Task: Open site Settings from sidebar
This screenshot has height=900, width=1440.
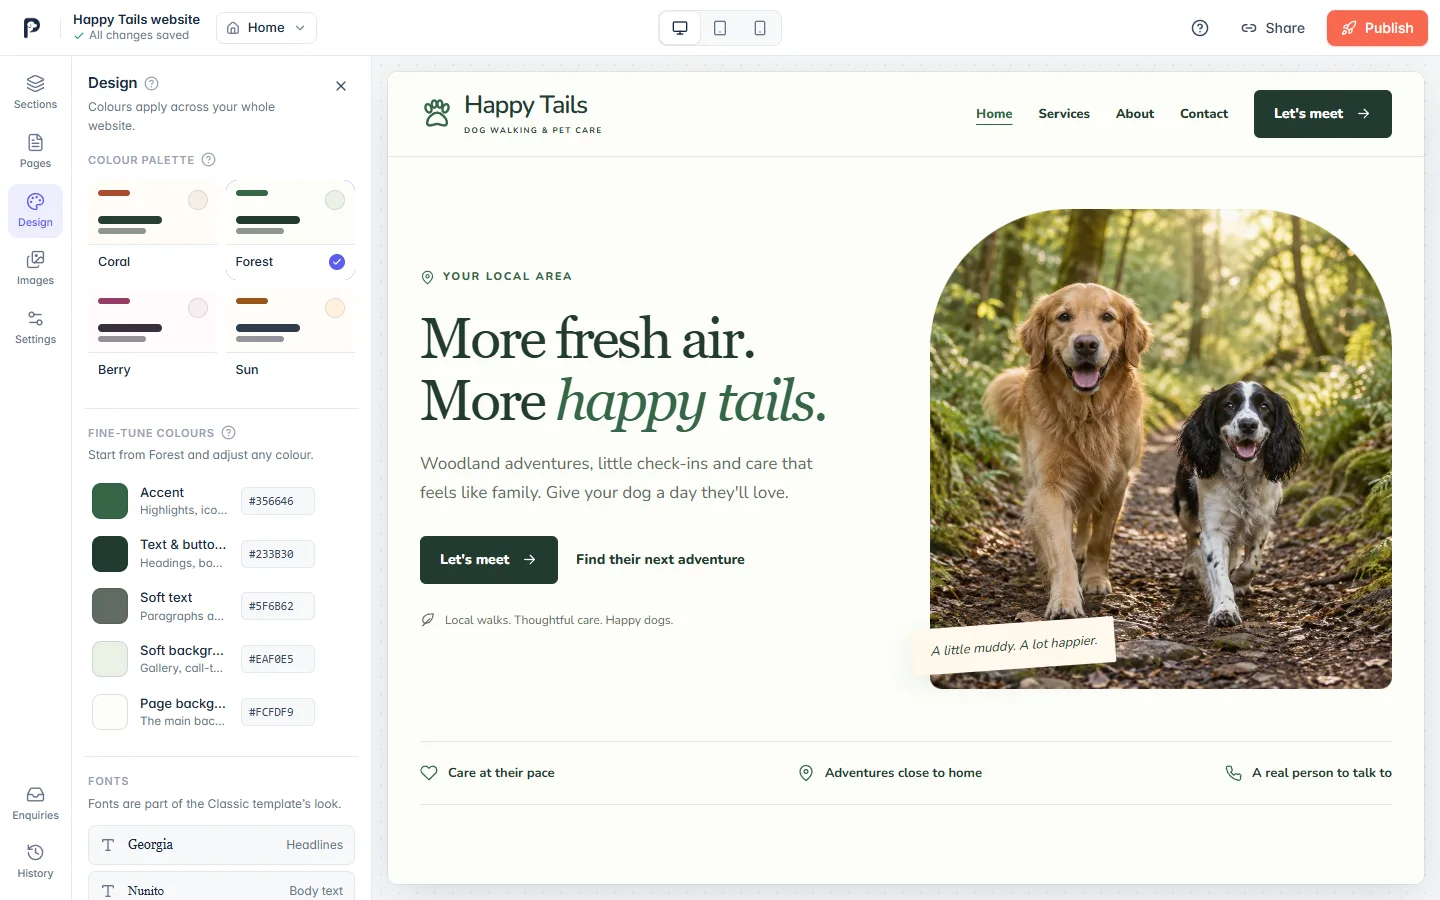Action: [x=35, y=327]
